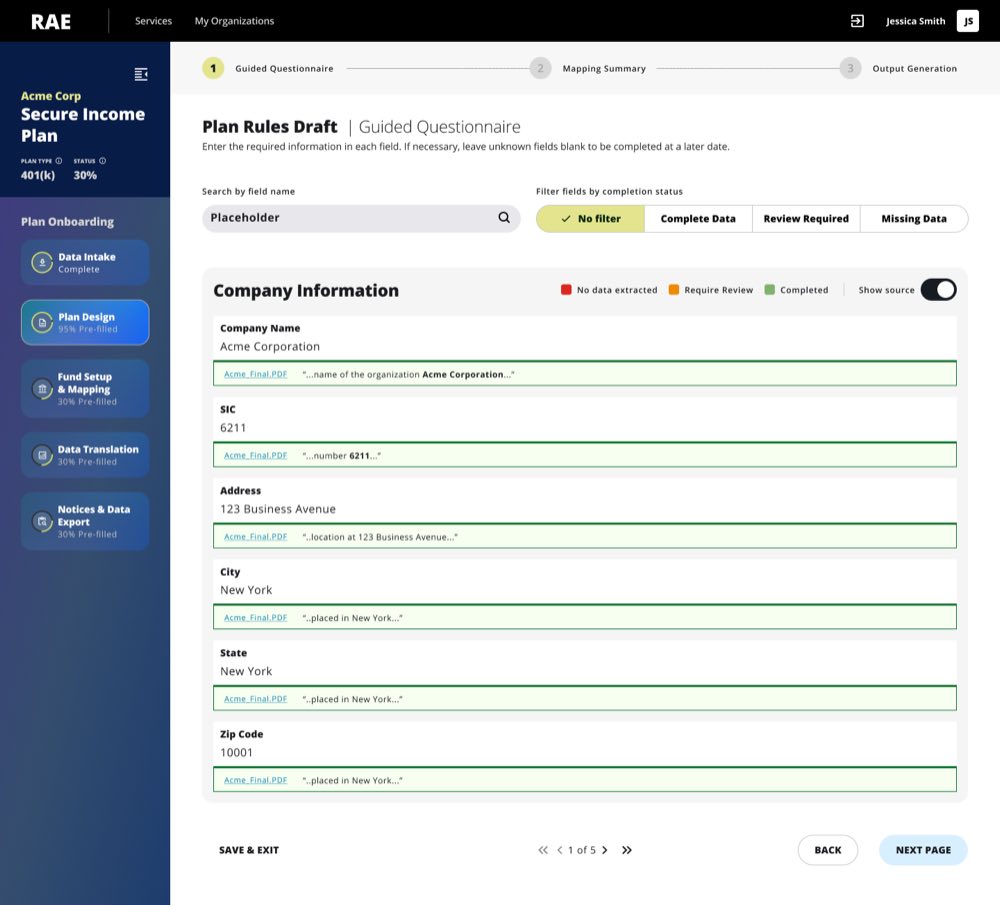The width and height of the screenshot is (1000, 905).
Task: Click the SAVE & EXIT button
Action: [249, 850]
